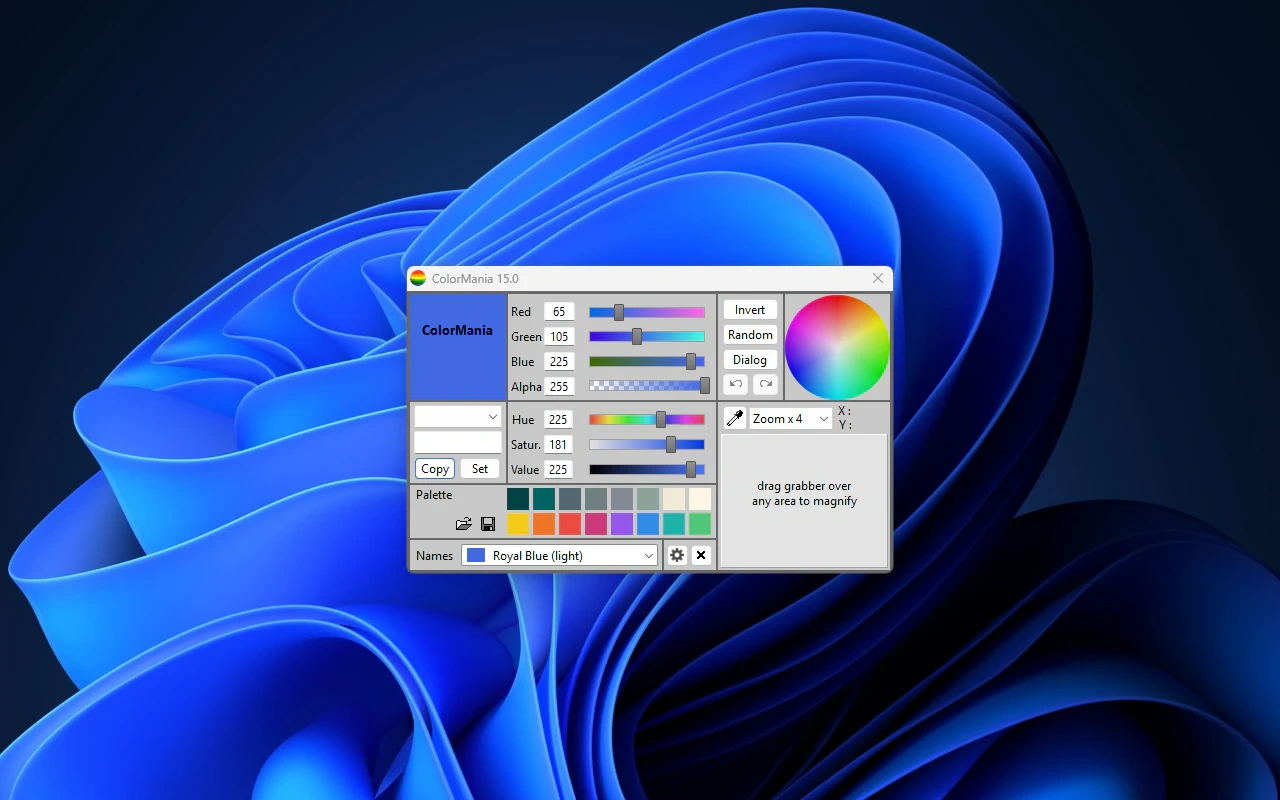The width and height of the screenshot is (1280, 800).
Task: Pick a color from the color wheel
Action: [837, 347]
